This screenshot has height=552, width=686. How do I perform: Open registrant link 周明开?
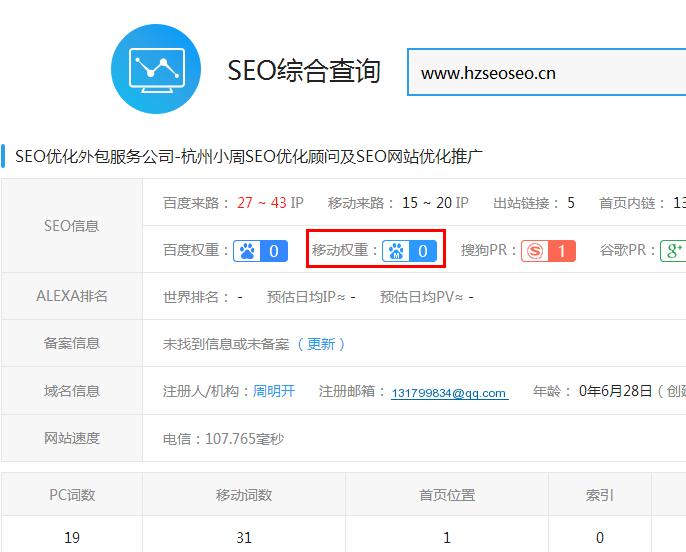274,391
